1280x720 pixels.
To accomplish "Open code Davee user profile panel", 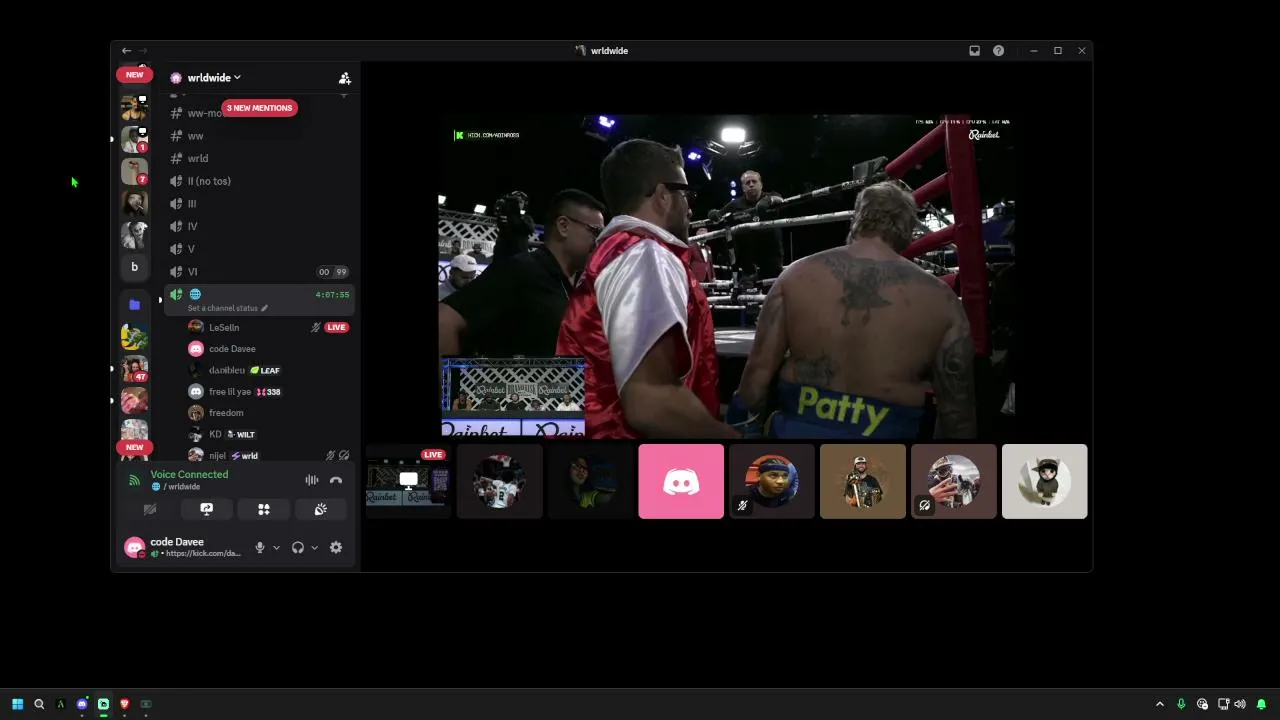I will (x=184, y=547).
